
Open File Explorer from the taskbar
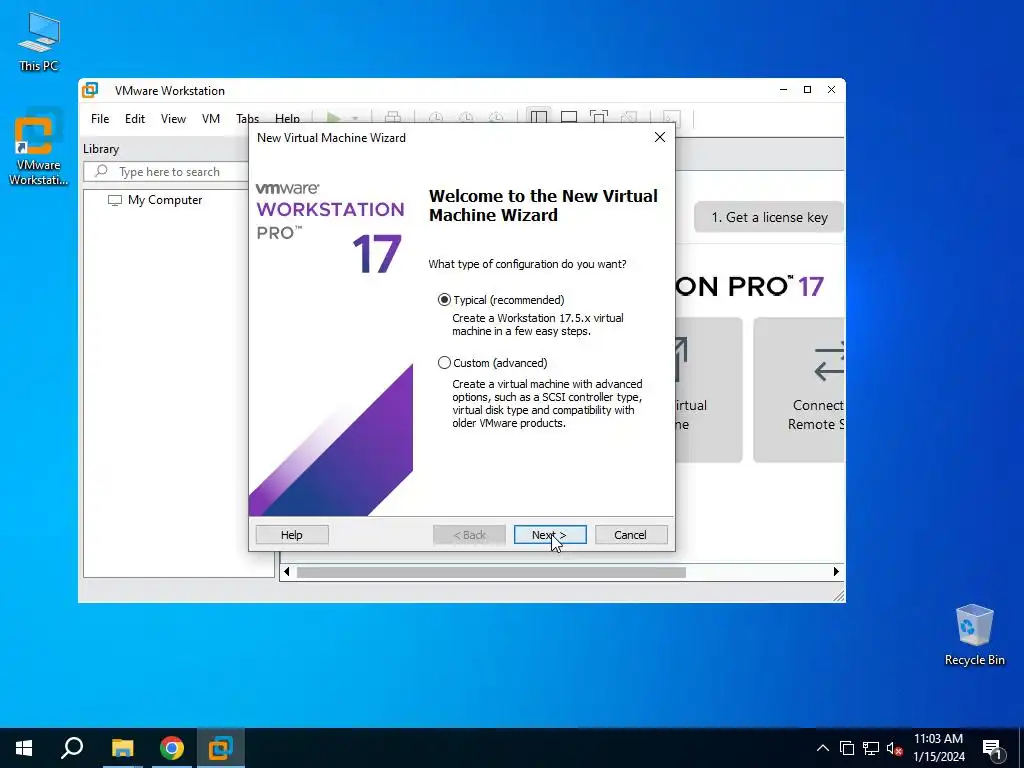[122, 748]
